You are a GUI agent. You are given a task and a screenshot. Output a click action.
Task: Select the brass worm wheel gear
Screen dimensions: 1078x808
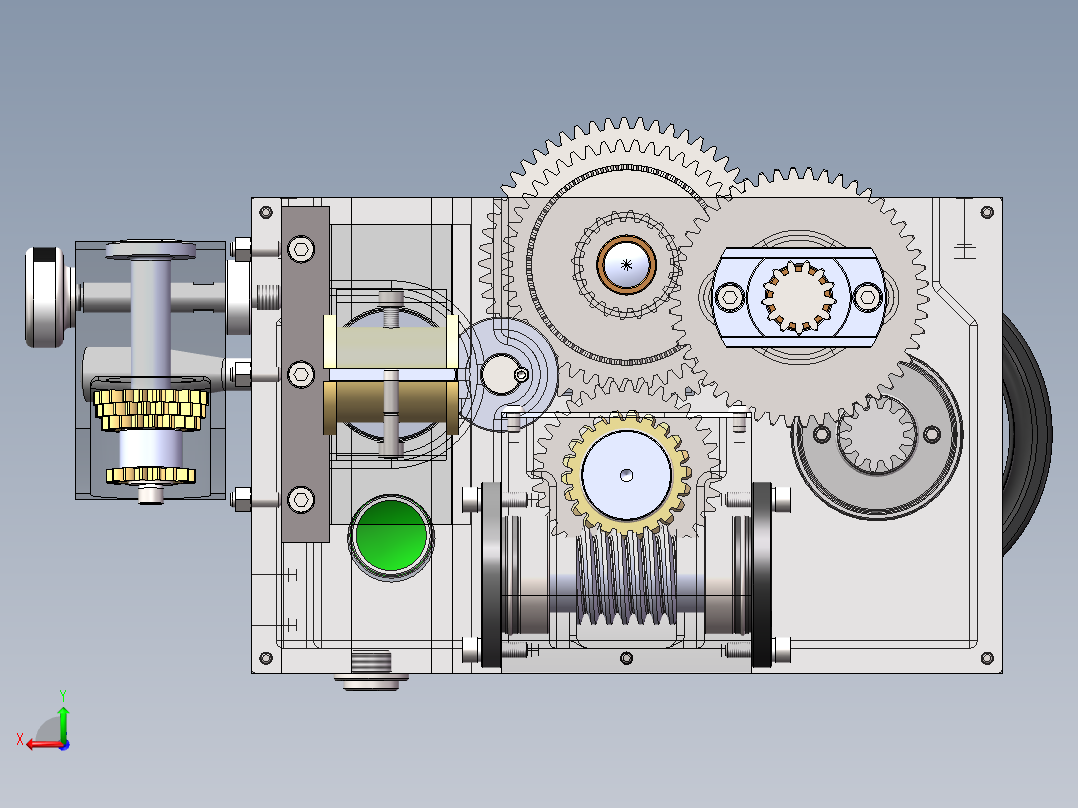pos(626,475)
